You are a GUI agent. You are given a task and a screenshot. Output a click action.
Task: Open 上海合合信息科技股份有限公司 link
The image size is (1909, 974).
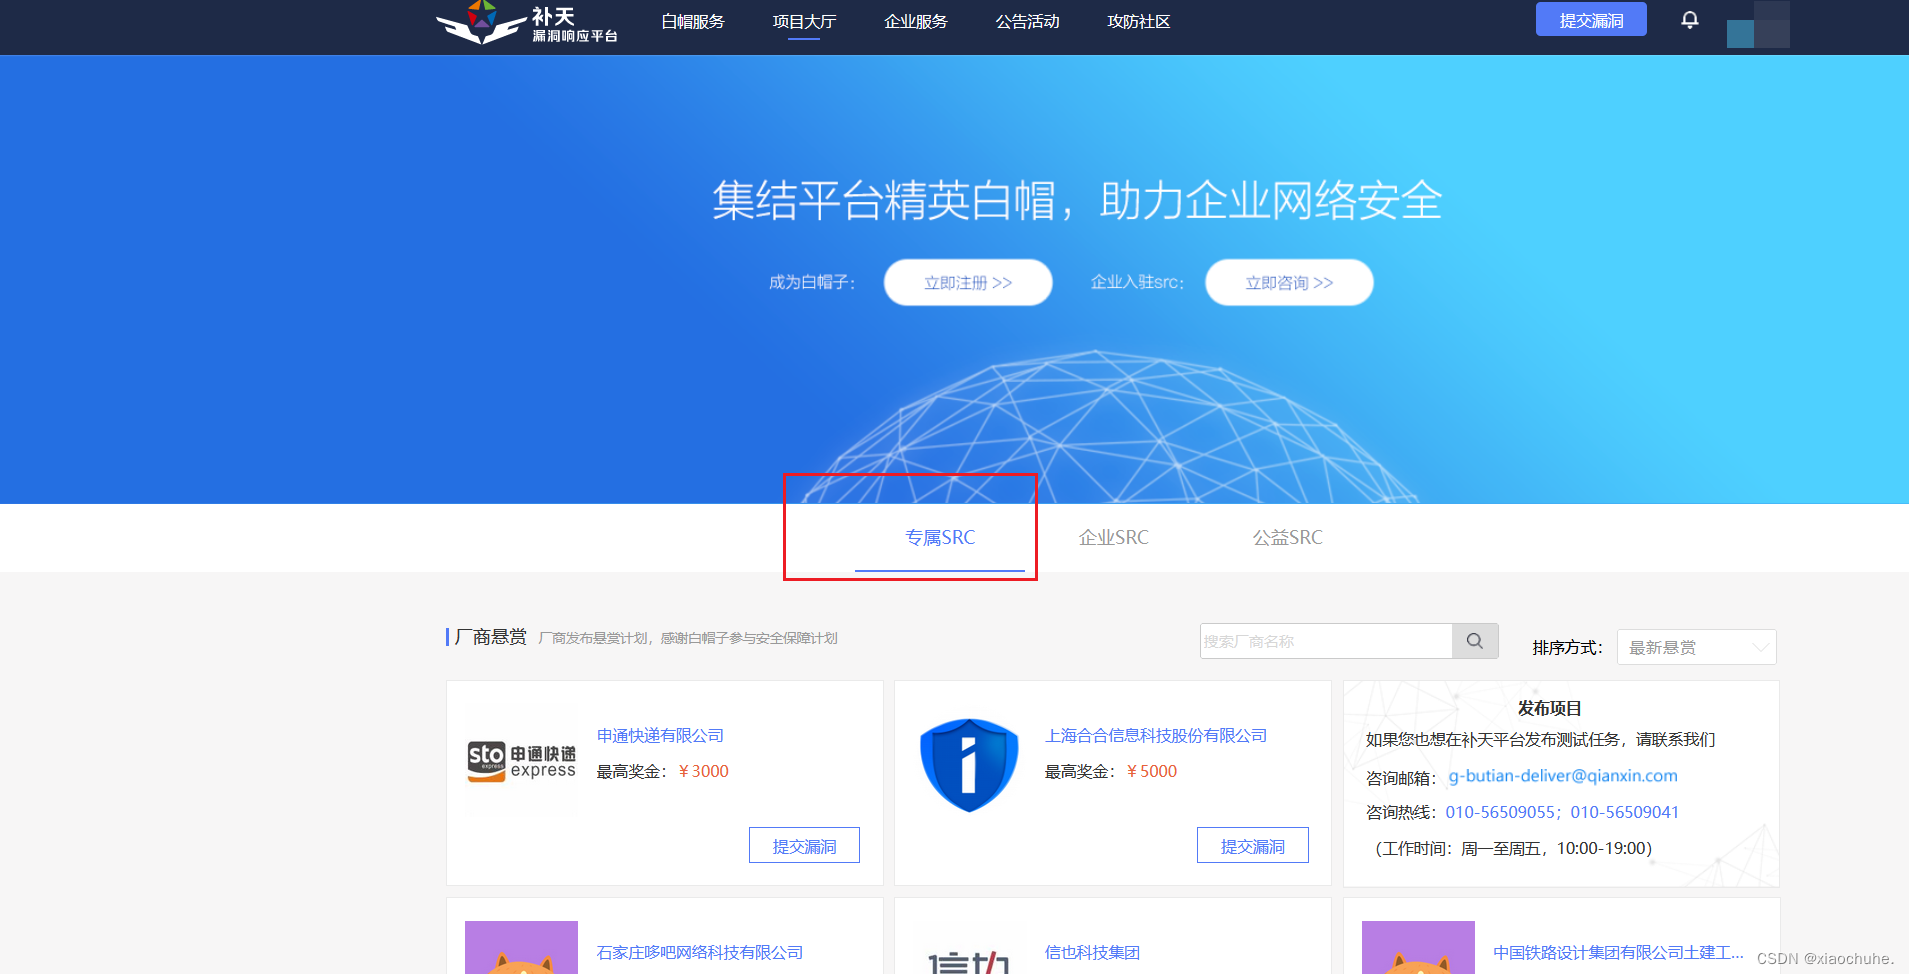(1156, 736)
